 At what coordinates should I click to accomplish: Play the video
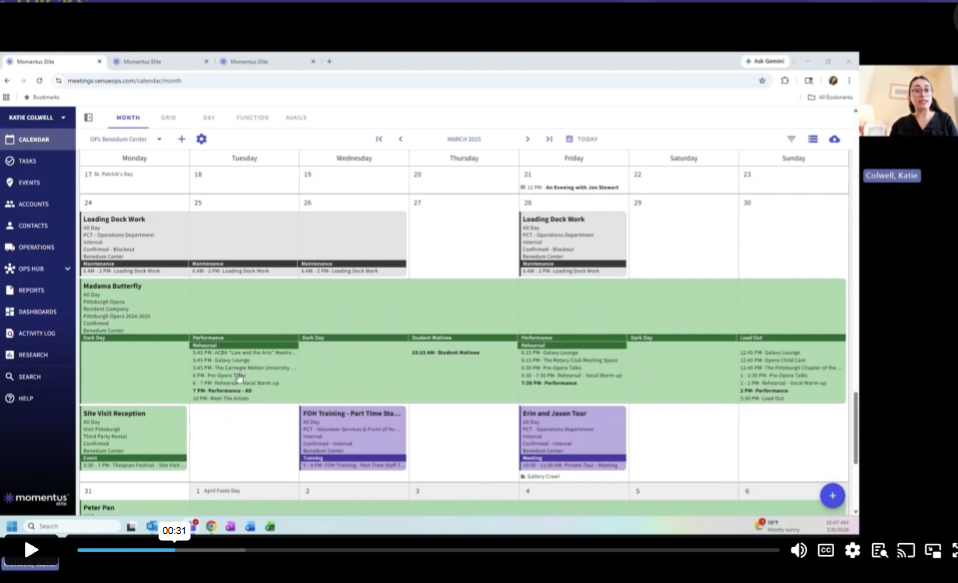31,550
